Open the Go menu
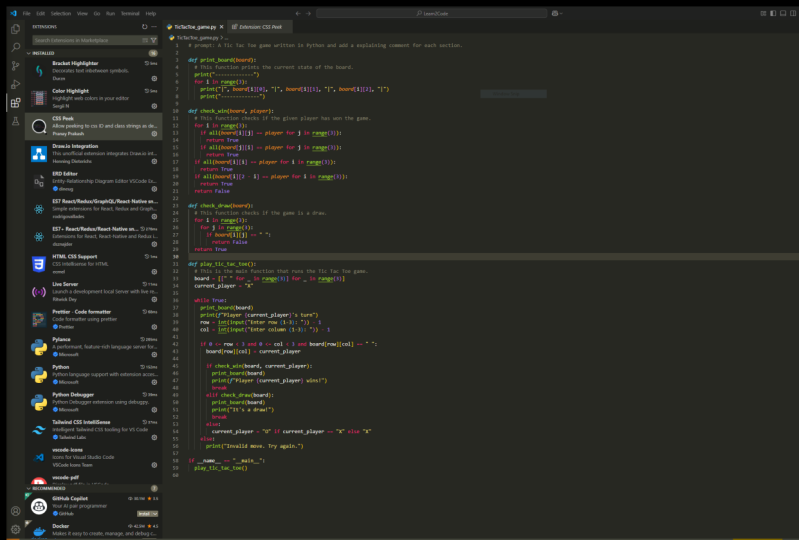Image resolution: width=799 pixels, height=540 pixels. [x=97, y=13]
